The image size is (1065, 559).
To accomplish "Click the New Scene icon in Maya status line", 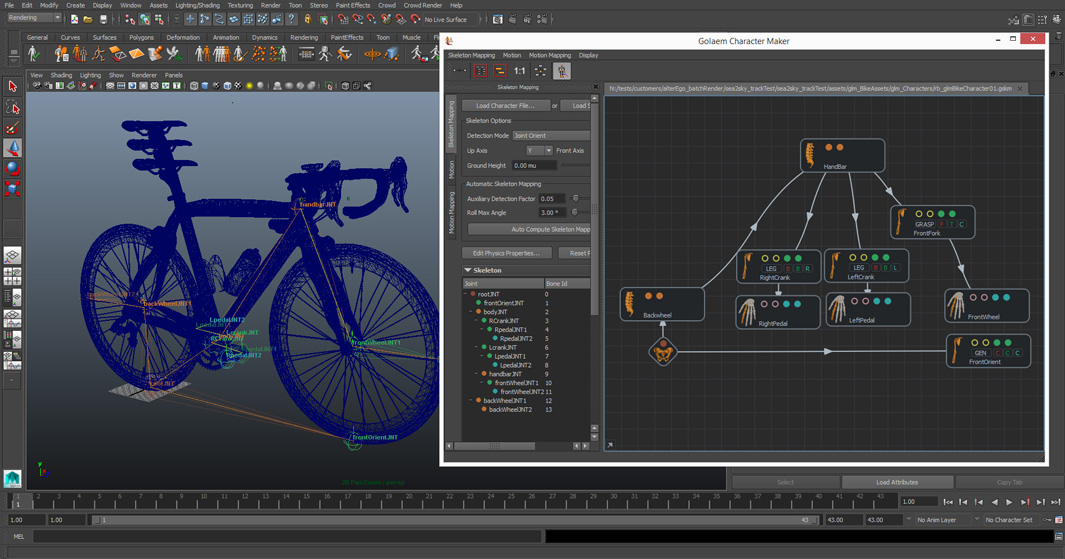I will point(74,19).
